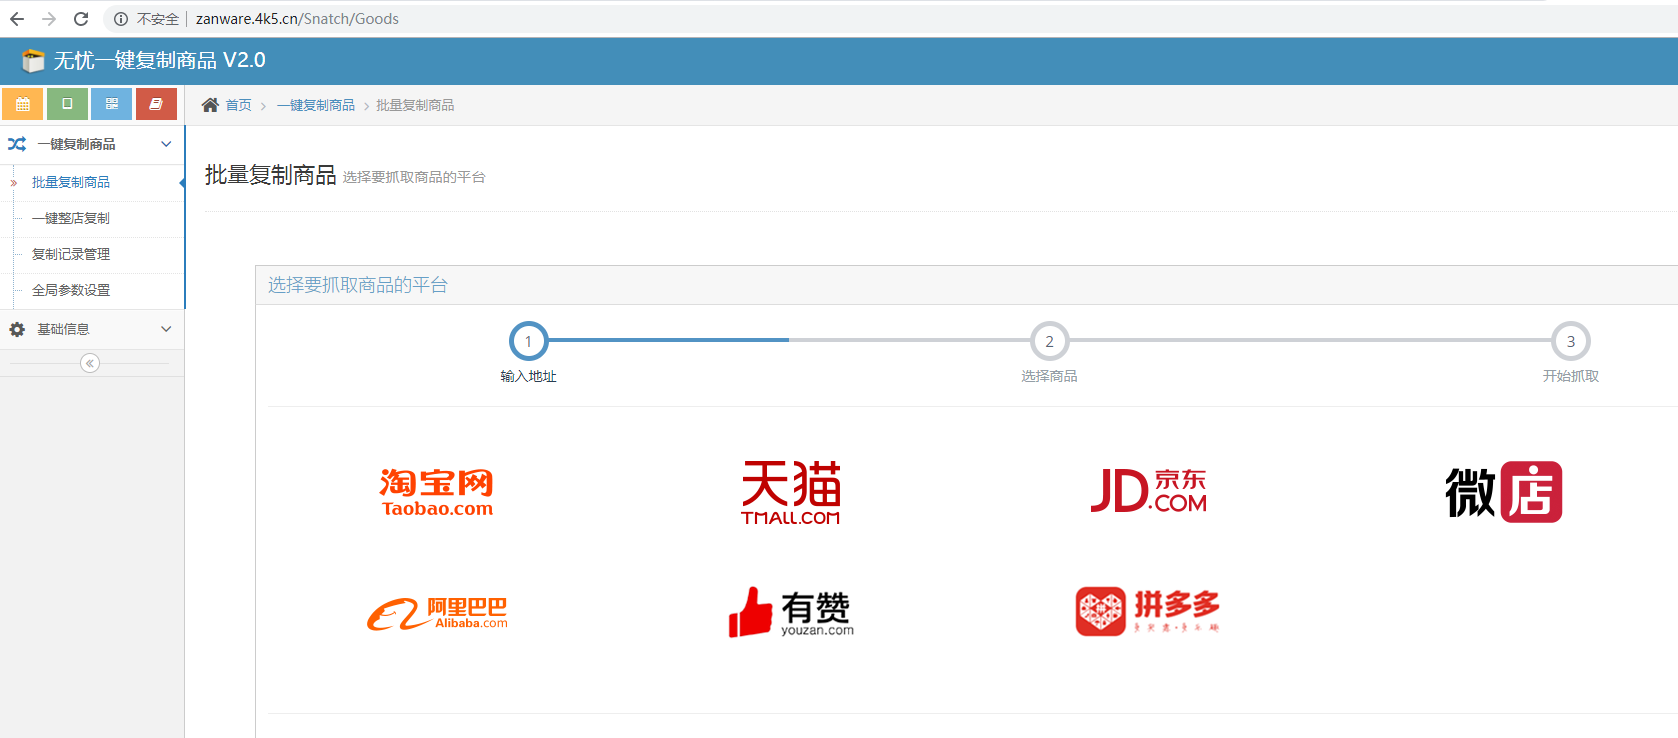Click the red book shortcut button
1678x738 pixels.
point(156,104)
